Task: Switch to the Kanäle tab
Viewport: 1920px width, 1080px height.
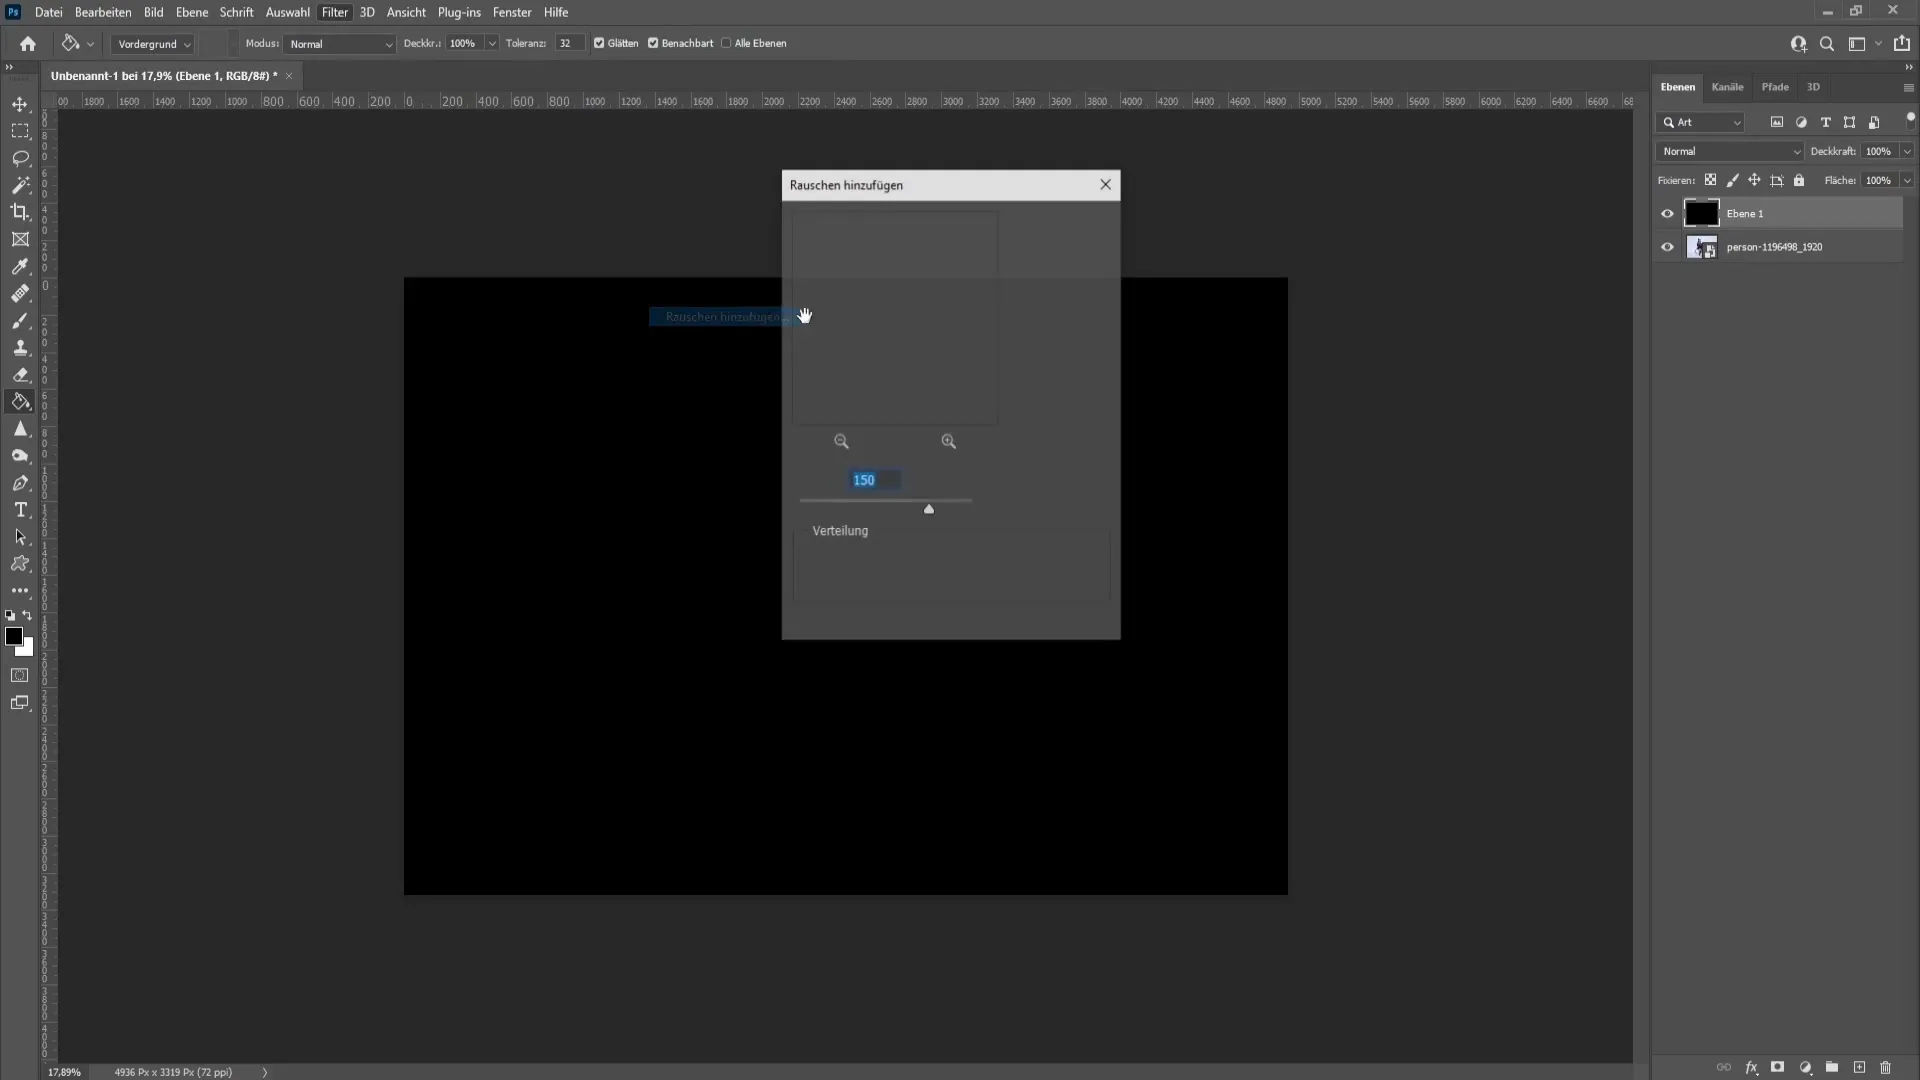Action: 1727,87
